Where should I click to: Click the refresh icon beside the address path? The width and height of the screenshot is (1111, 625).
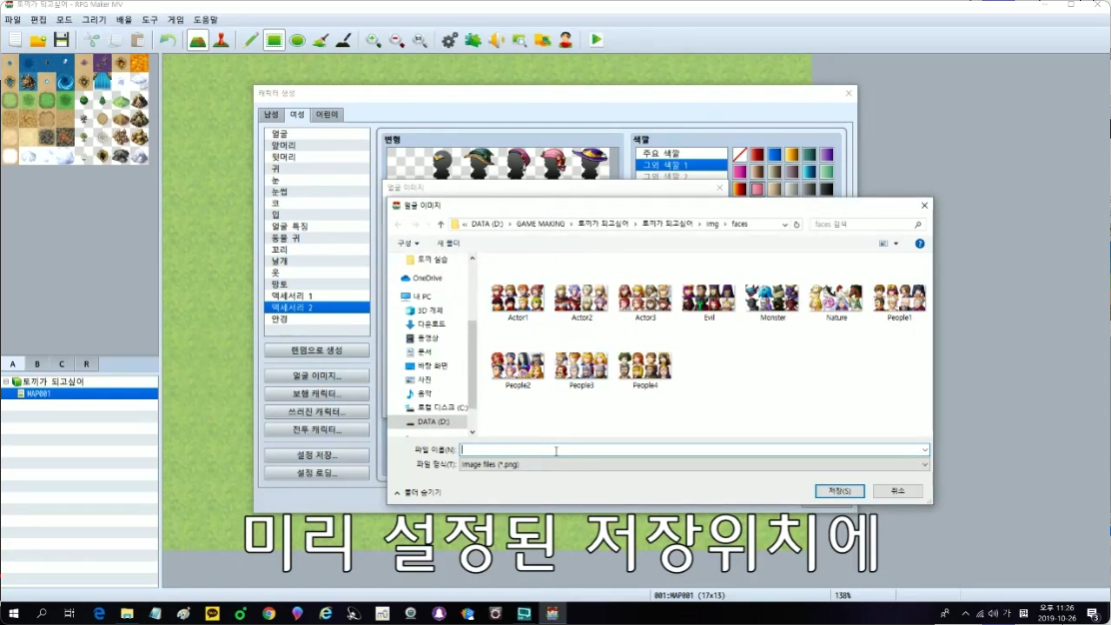click(796, 224)
